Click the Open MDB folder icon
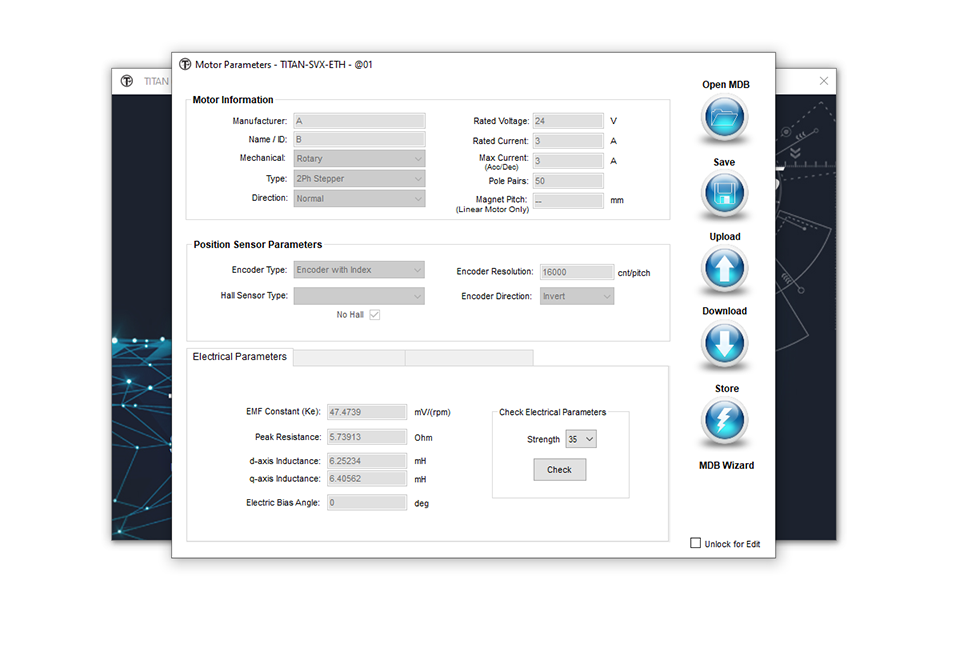Image resolution: width=968 pixels, height=646 pixels. (724, 118)
